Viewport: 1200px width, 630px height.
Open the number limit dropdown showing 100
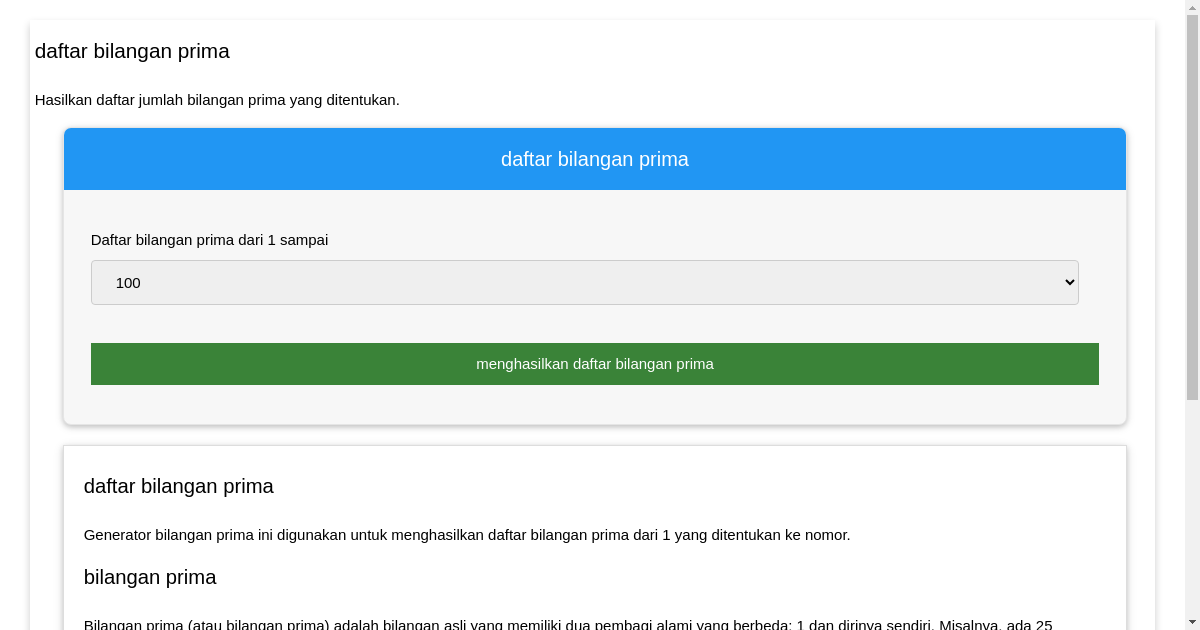coord(584,282)
